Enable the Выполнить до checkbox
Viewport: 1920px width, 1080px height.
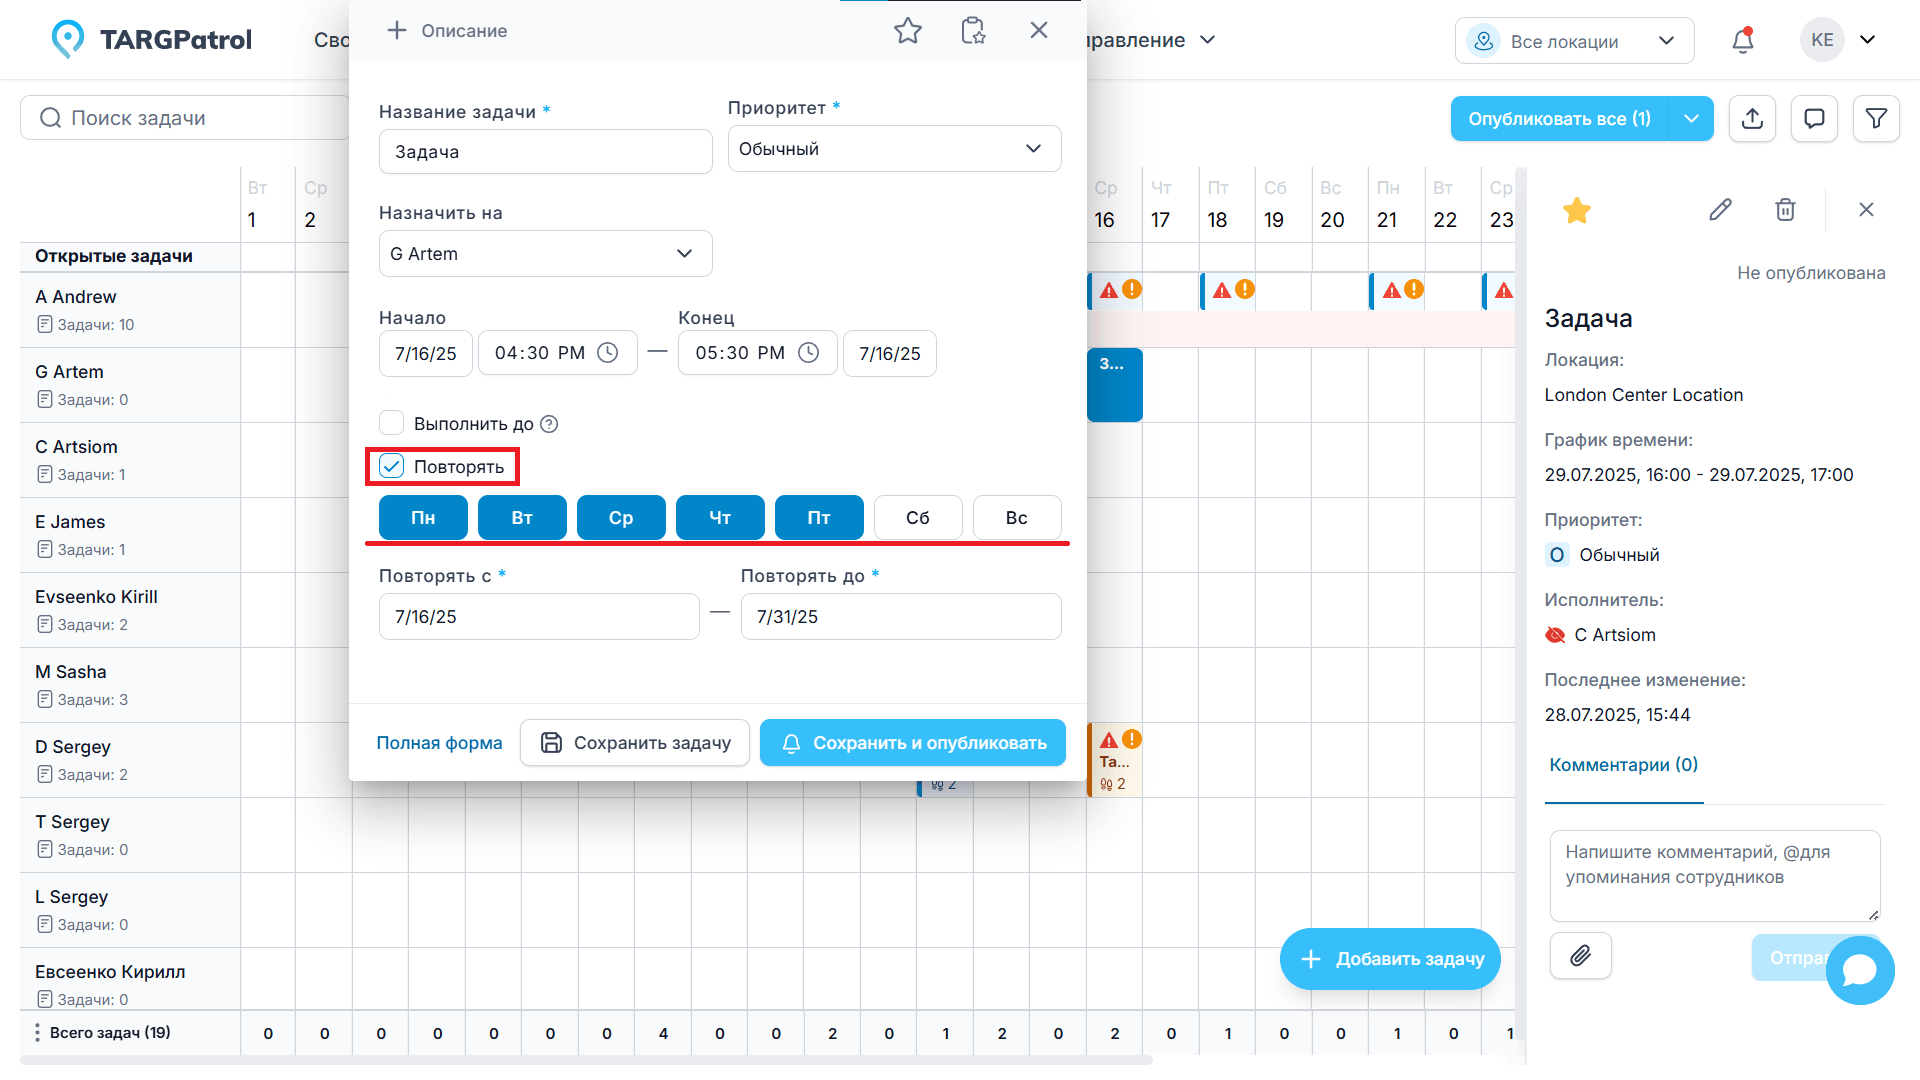pyautogui.click(x=391, y=422)
